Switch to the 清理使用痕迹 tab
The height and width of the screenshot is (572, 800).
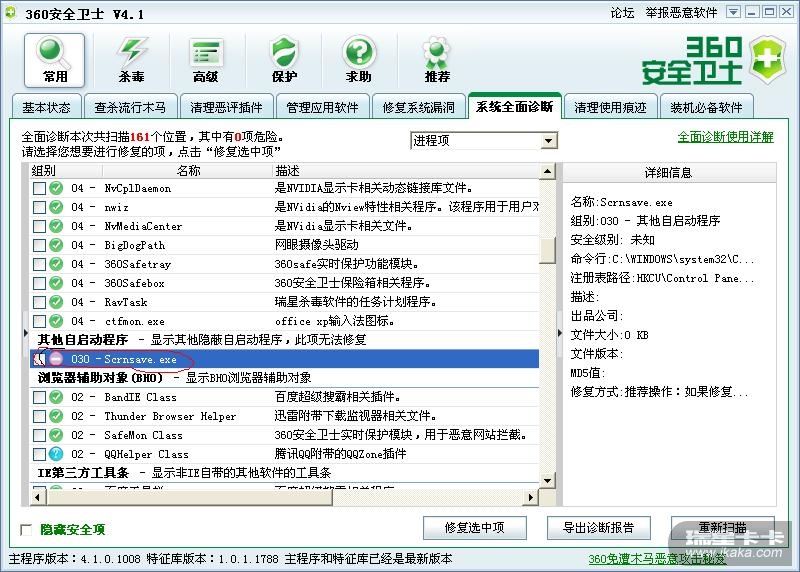pos(610,107)
